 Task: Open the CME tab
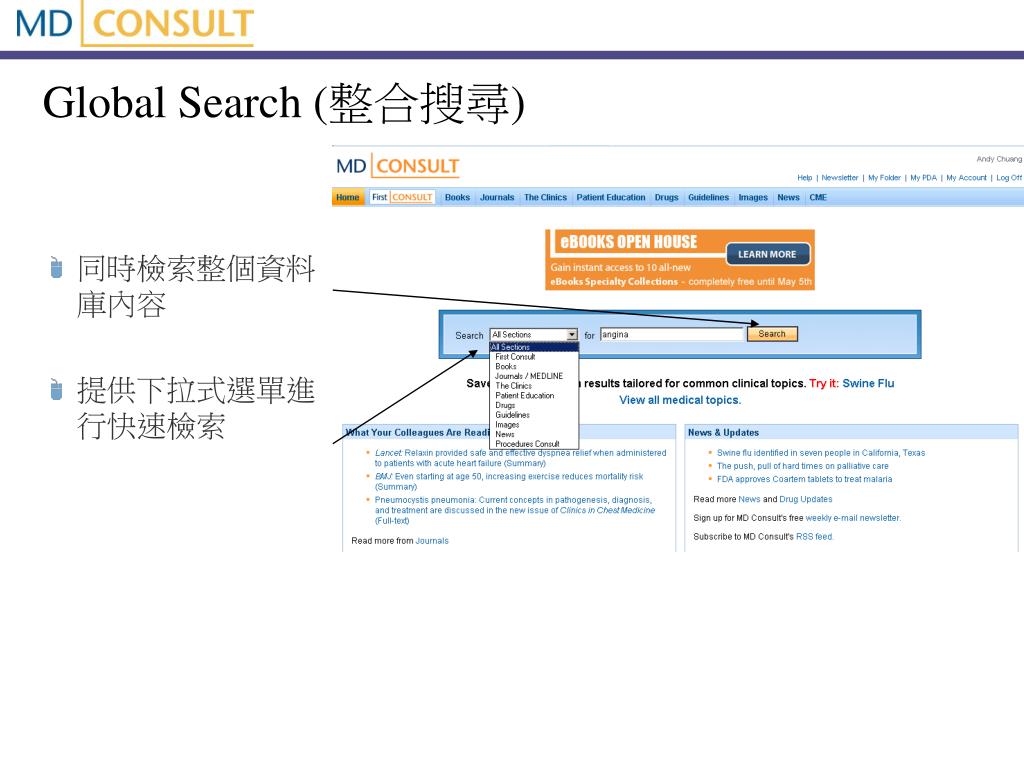(x=818, y=197)
